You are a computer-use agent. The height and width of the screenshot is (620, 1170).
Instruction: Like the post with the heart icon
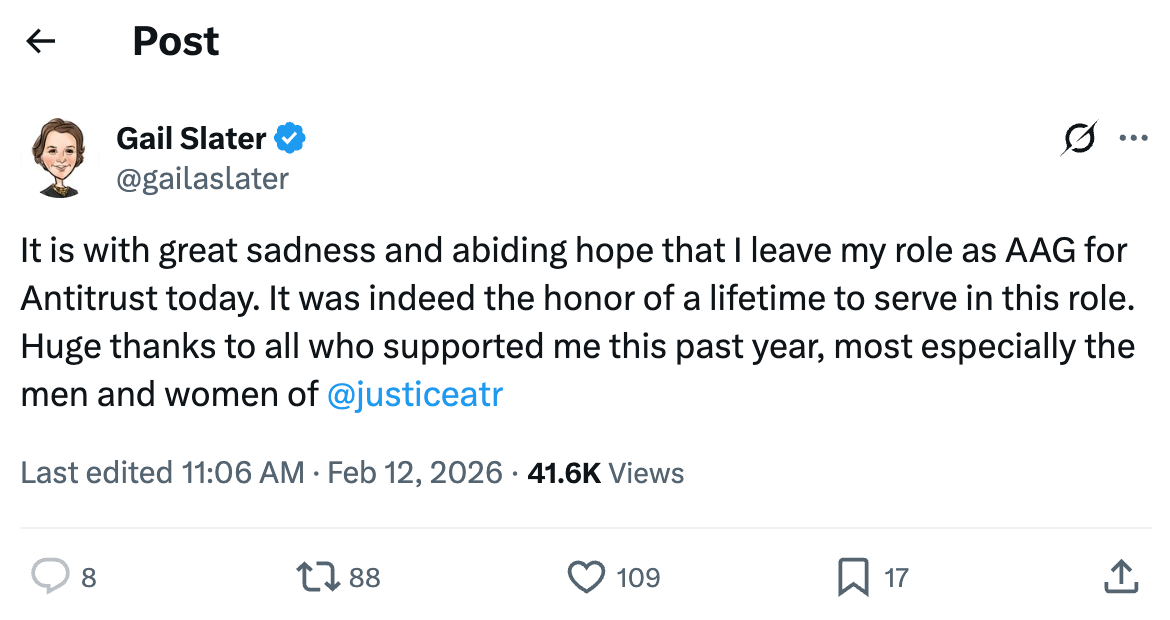[x=586, y=577]
